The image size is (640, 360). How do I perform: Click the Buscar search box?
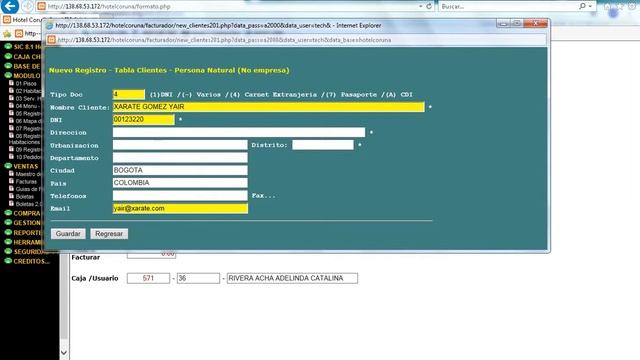click(x=508, y=6)
